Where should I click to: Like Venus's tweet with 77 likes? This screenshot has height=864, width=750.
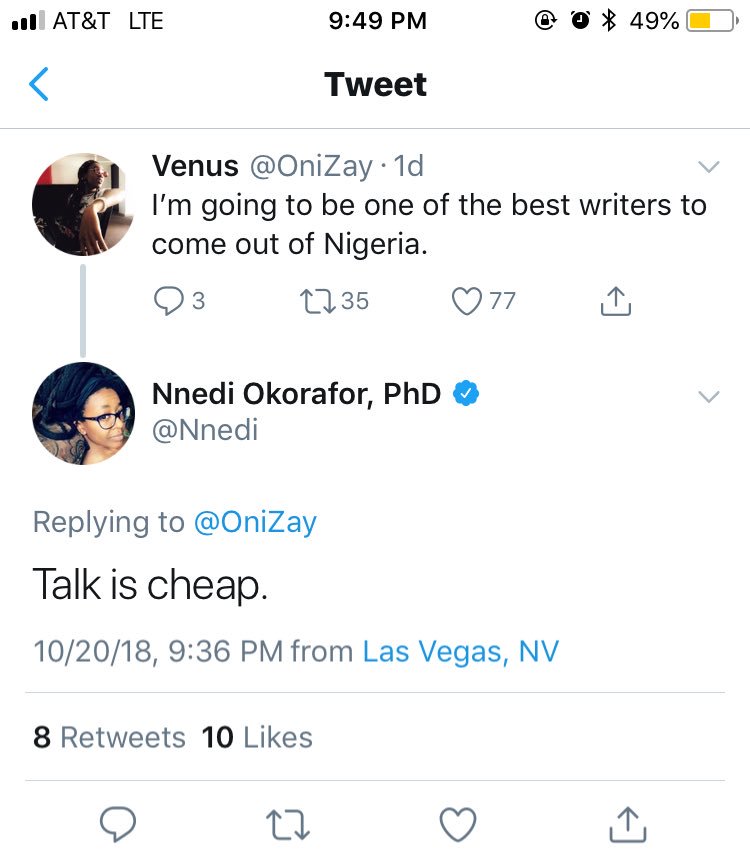point(467,300)
